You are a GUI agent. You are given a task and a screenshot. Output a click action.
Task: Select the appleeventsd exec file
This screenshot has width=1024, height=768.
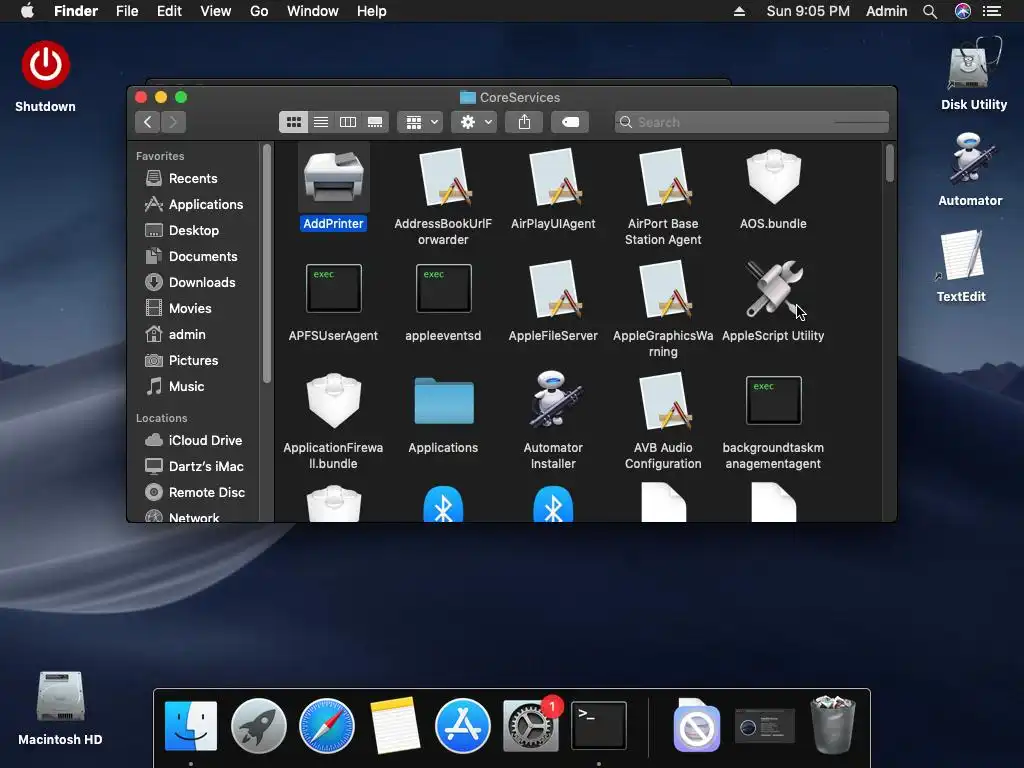tap(443, 288)
